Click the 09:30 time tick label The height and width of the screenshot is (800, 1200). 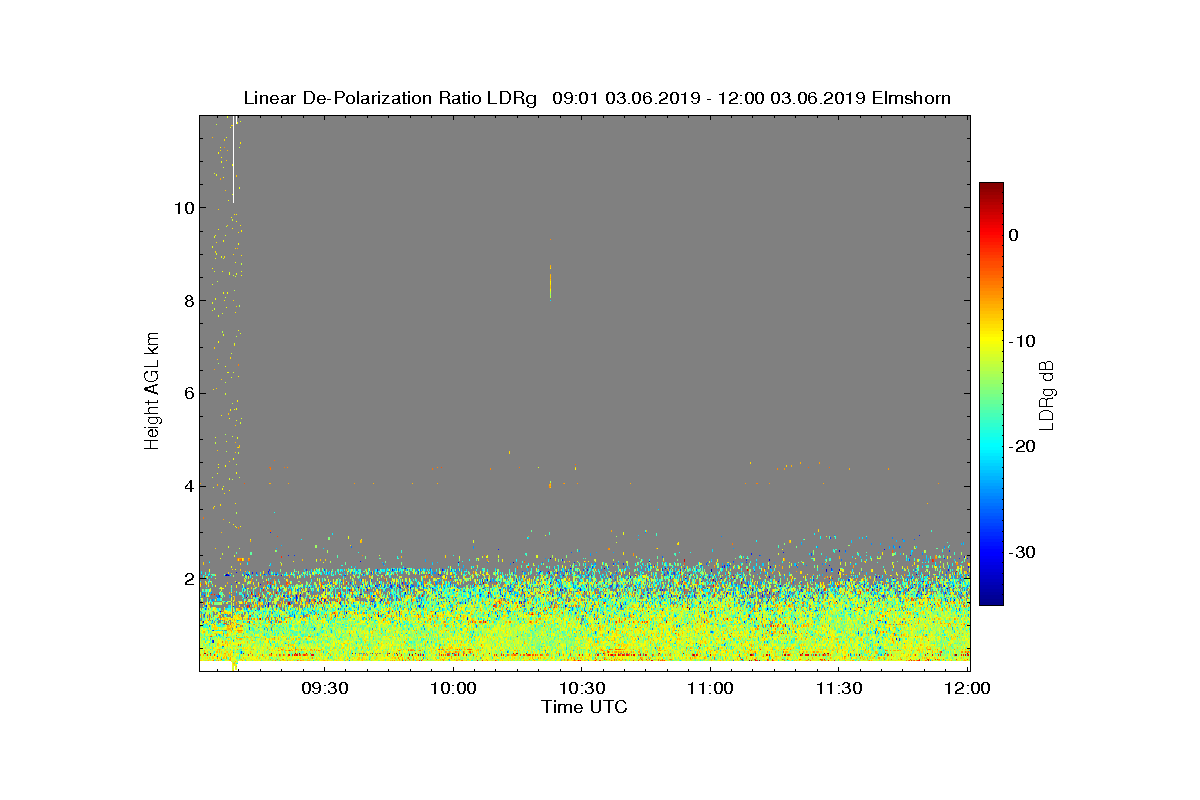pos(325,689)
